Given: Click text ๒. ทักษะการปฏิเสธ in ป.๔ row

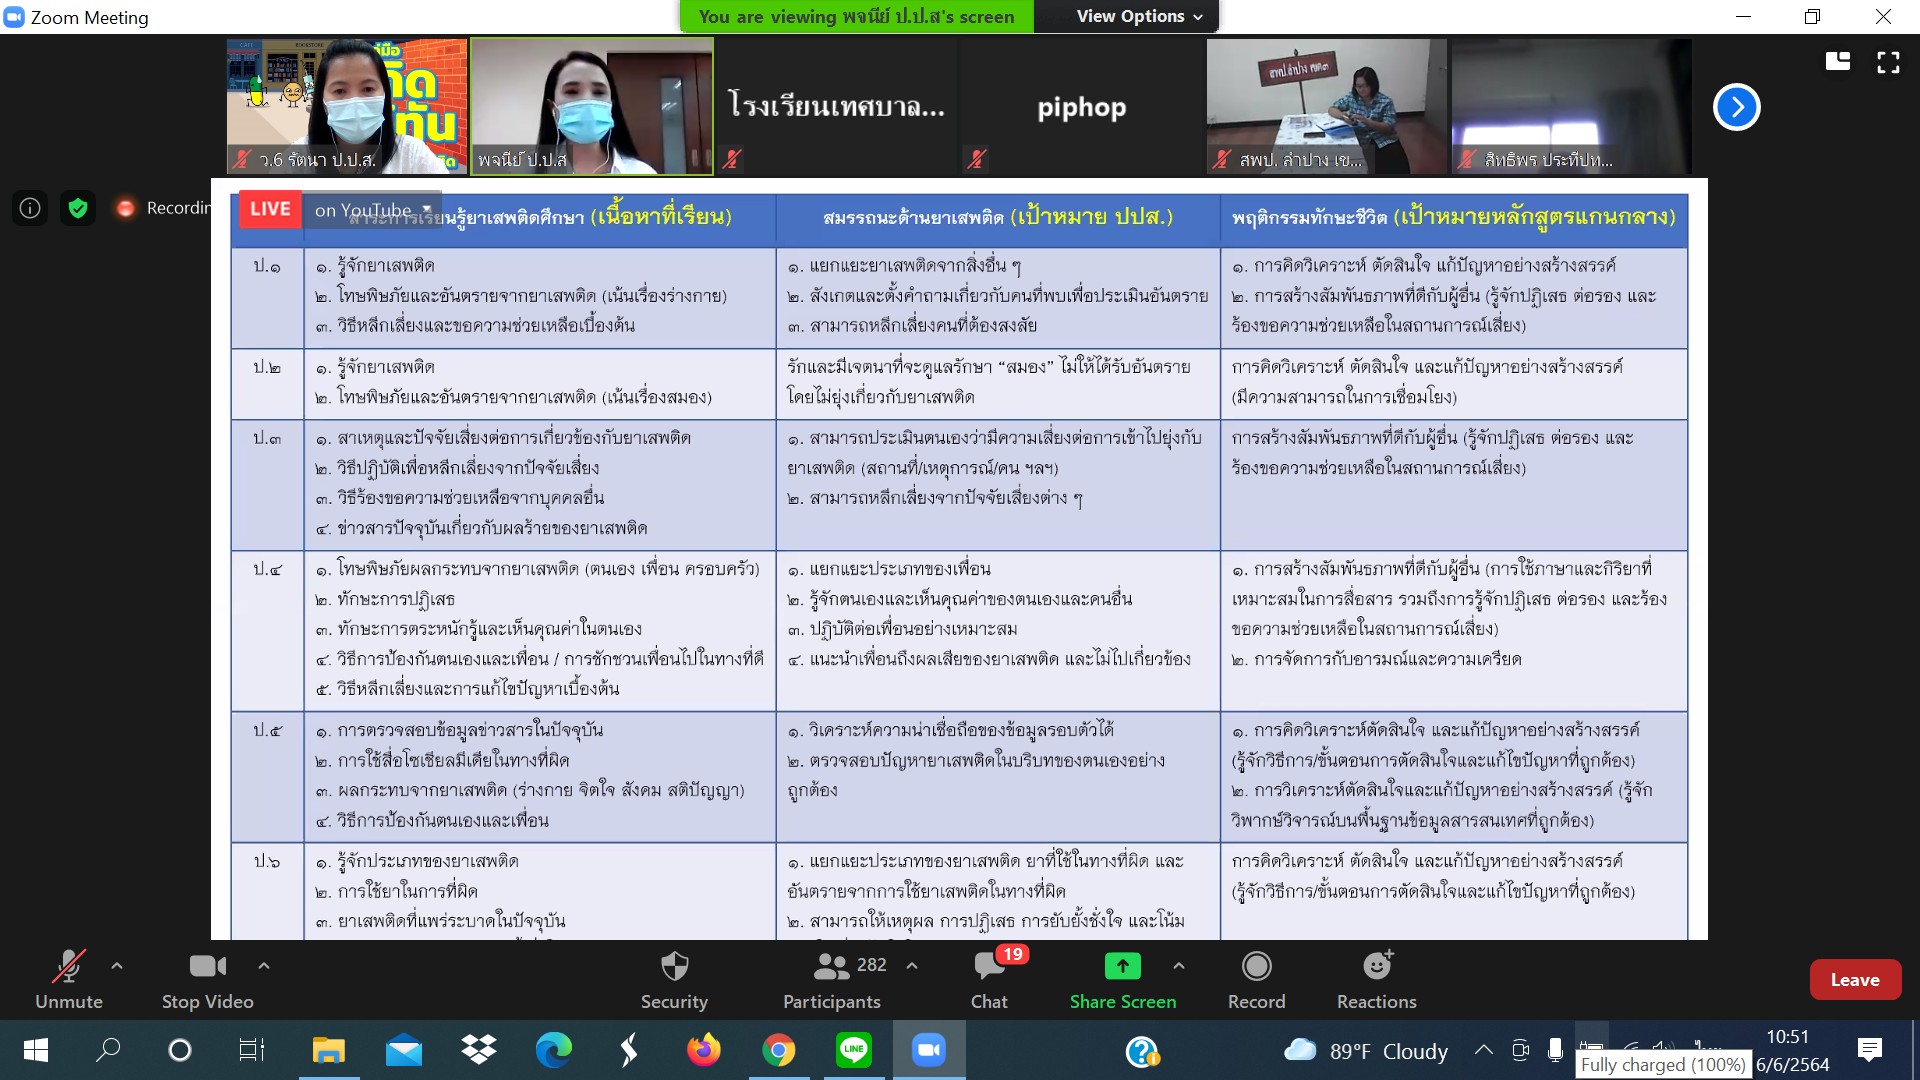Looking at the screenshot, I should (385, 599).
